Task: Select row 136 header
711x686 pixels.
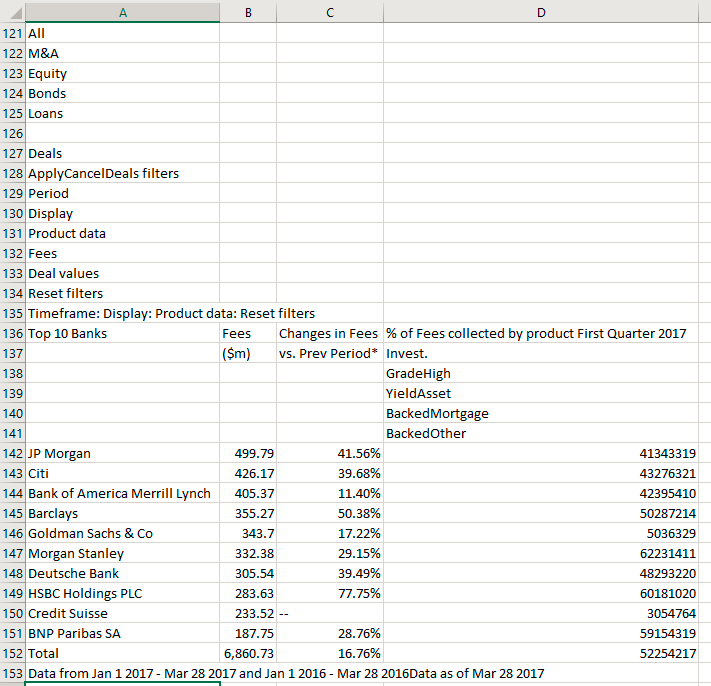Action: coord(13,333)
